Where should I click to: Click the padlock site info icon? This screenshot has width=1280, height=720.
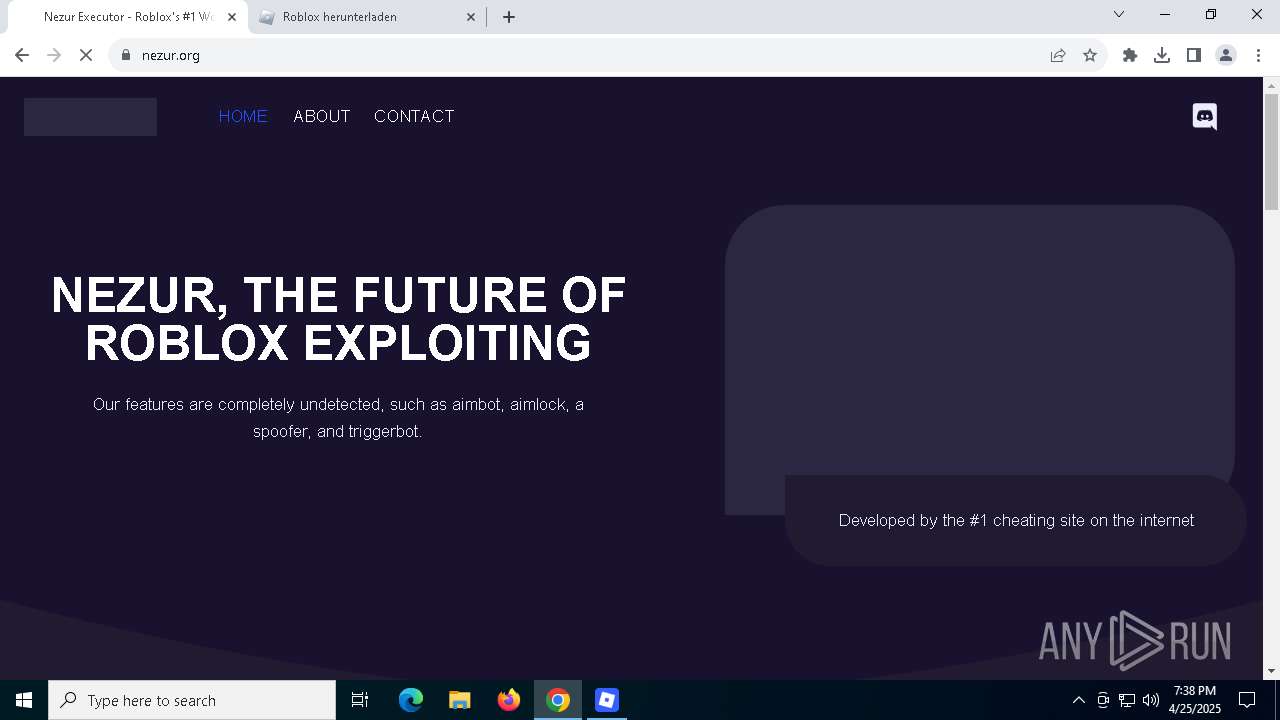click(125, 55)
